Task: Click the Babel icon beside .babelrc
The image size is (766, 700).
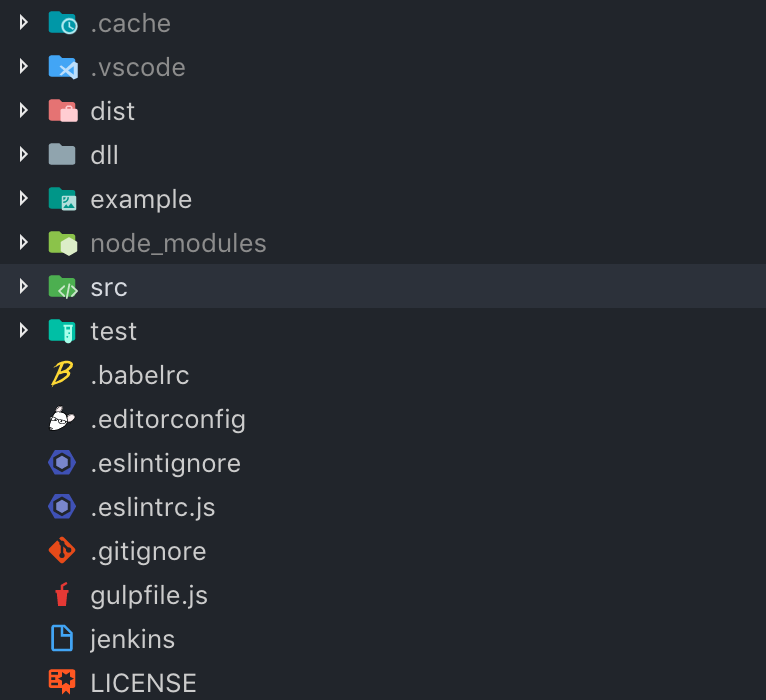Action: tap(62, 374)
